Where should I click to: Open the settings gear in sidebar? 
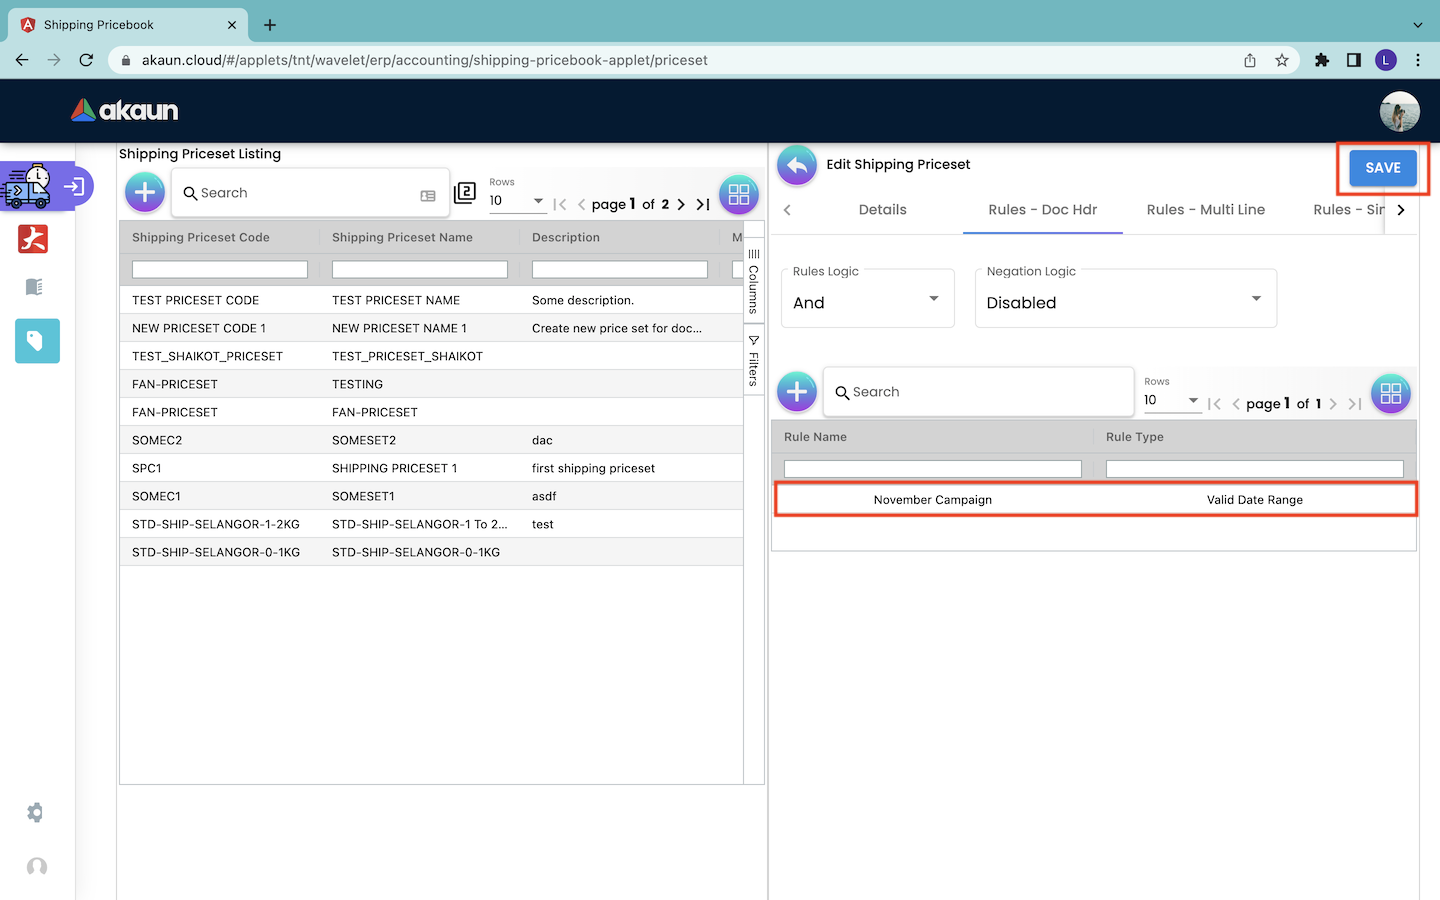point(36,813)
